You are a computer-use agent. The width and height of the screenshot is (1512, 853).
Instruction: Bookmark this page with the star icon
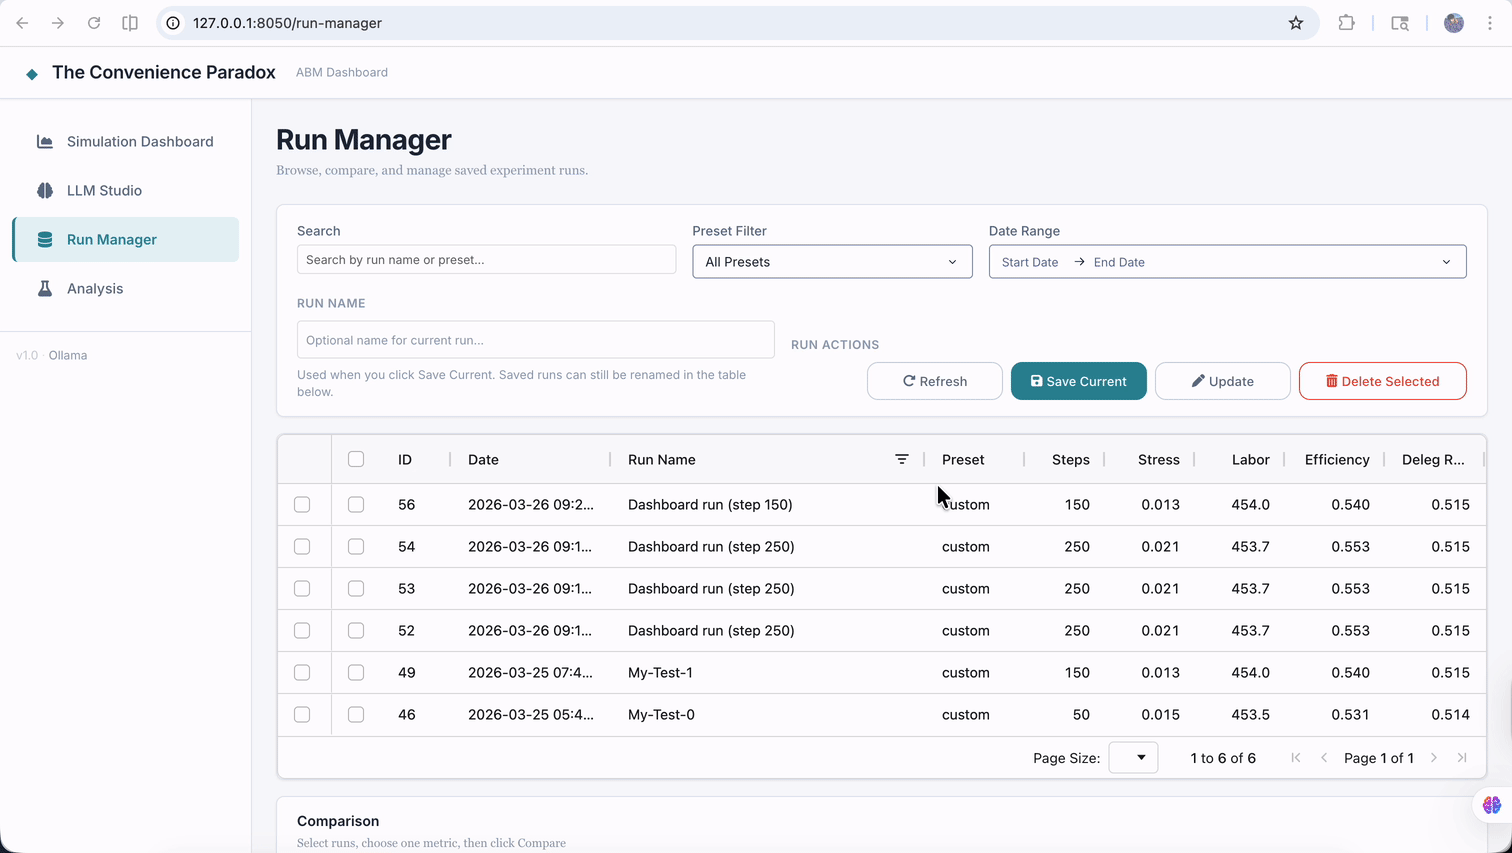click(1296, 23)
